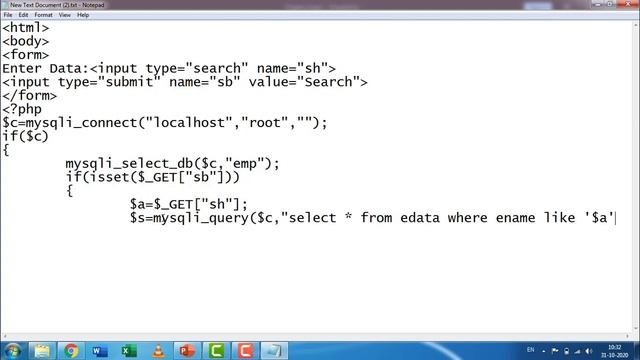640x360 pixels.
Task: Open the clock and date display
Action: click(614, 351)
